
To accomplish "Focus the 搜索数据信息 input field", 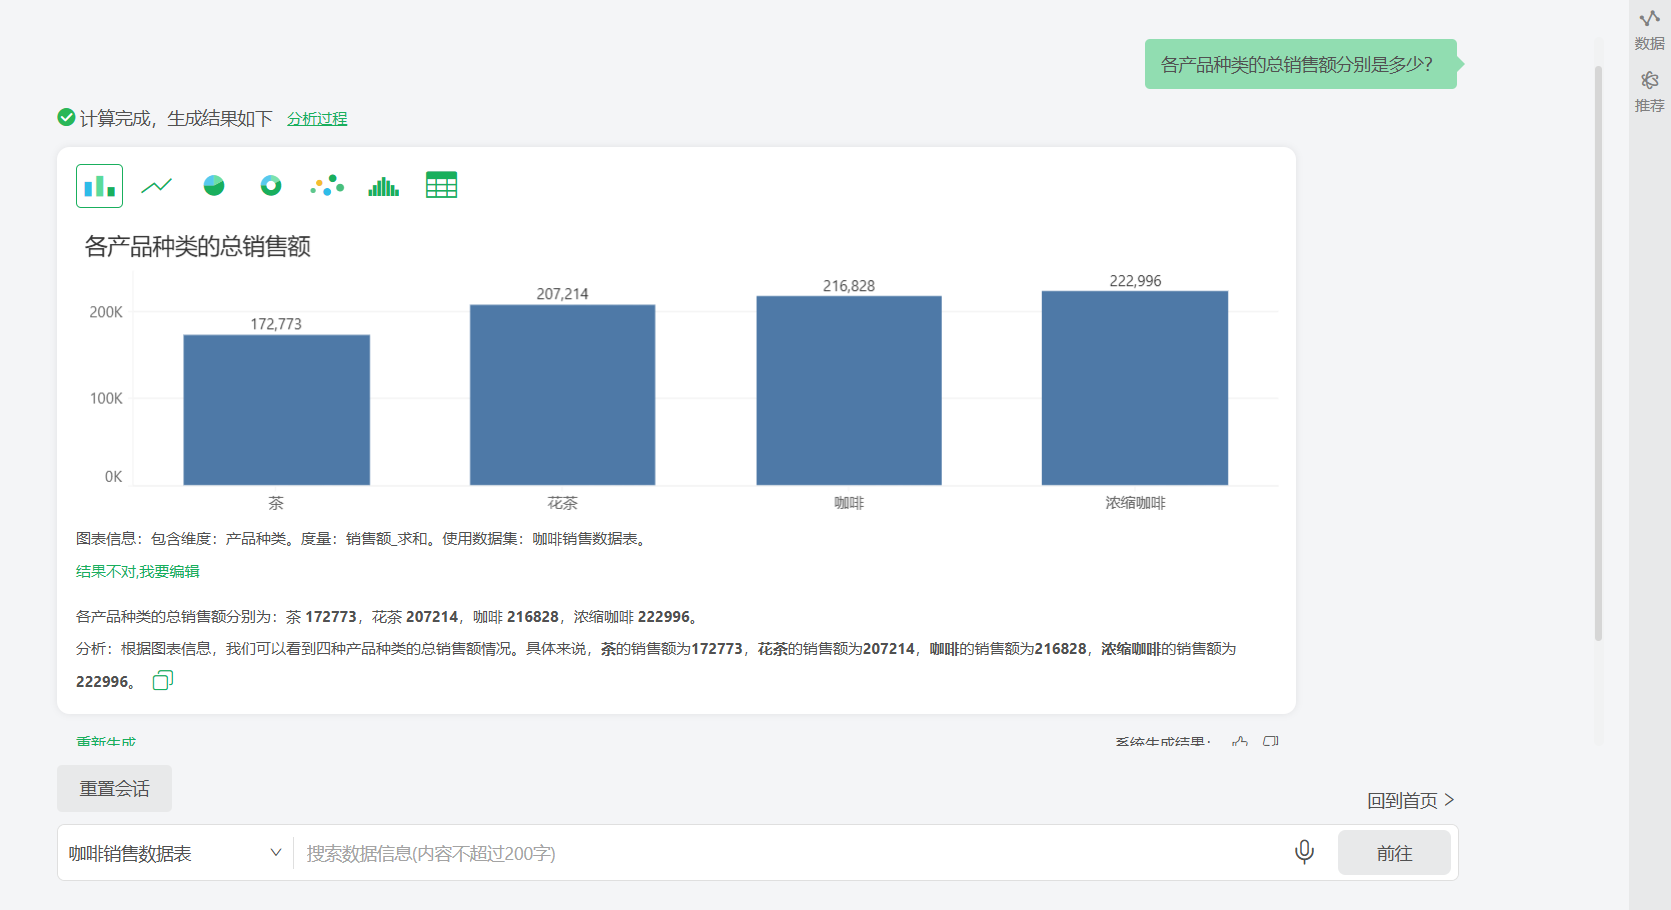I will pyautogui.click(x=790, y=853).
